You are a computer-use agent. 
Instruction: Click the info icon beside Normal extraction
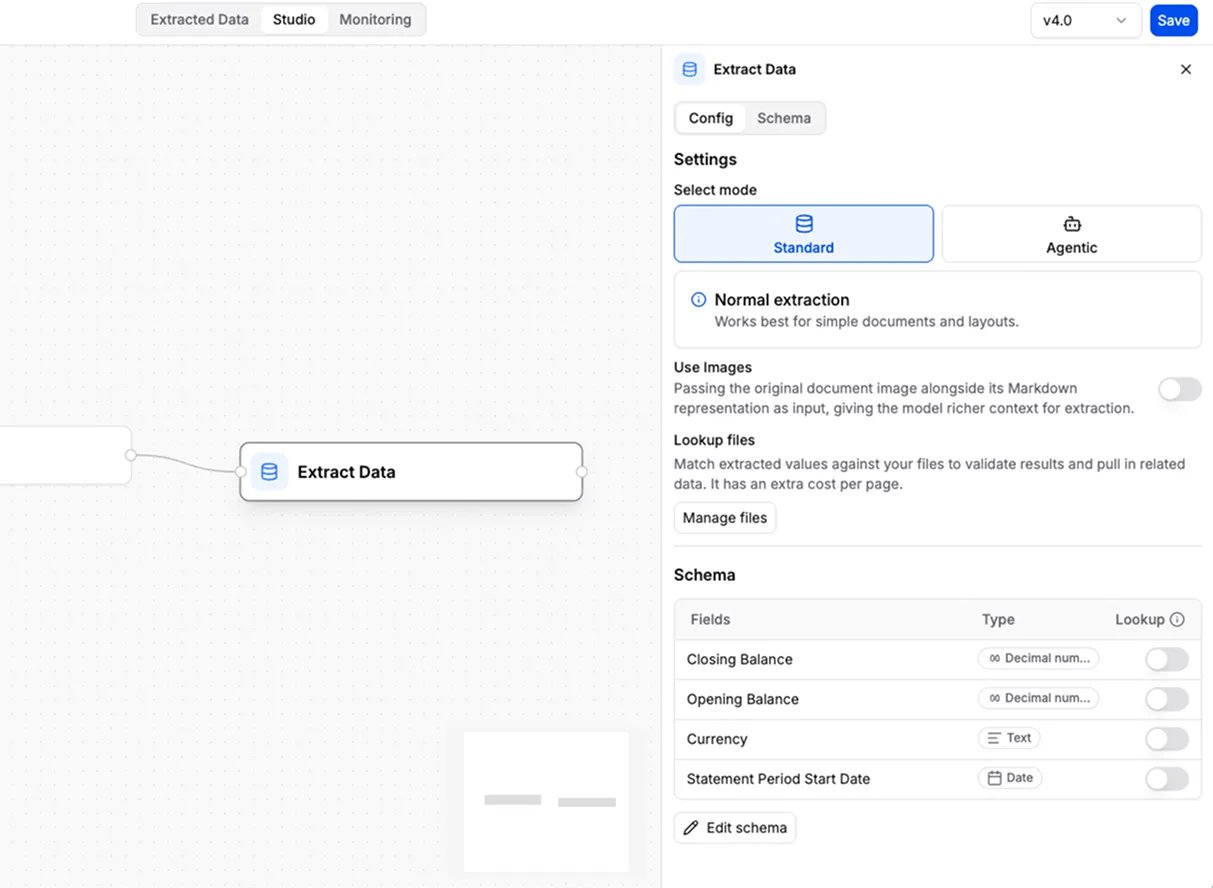[x=699, y=300]
